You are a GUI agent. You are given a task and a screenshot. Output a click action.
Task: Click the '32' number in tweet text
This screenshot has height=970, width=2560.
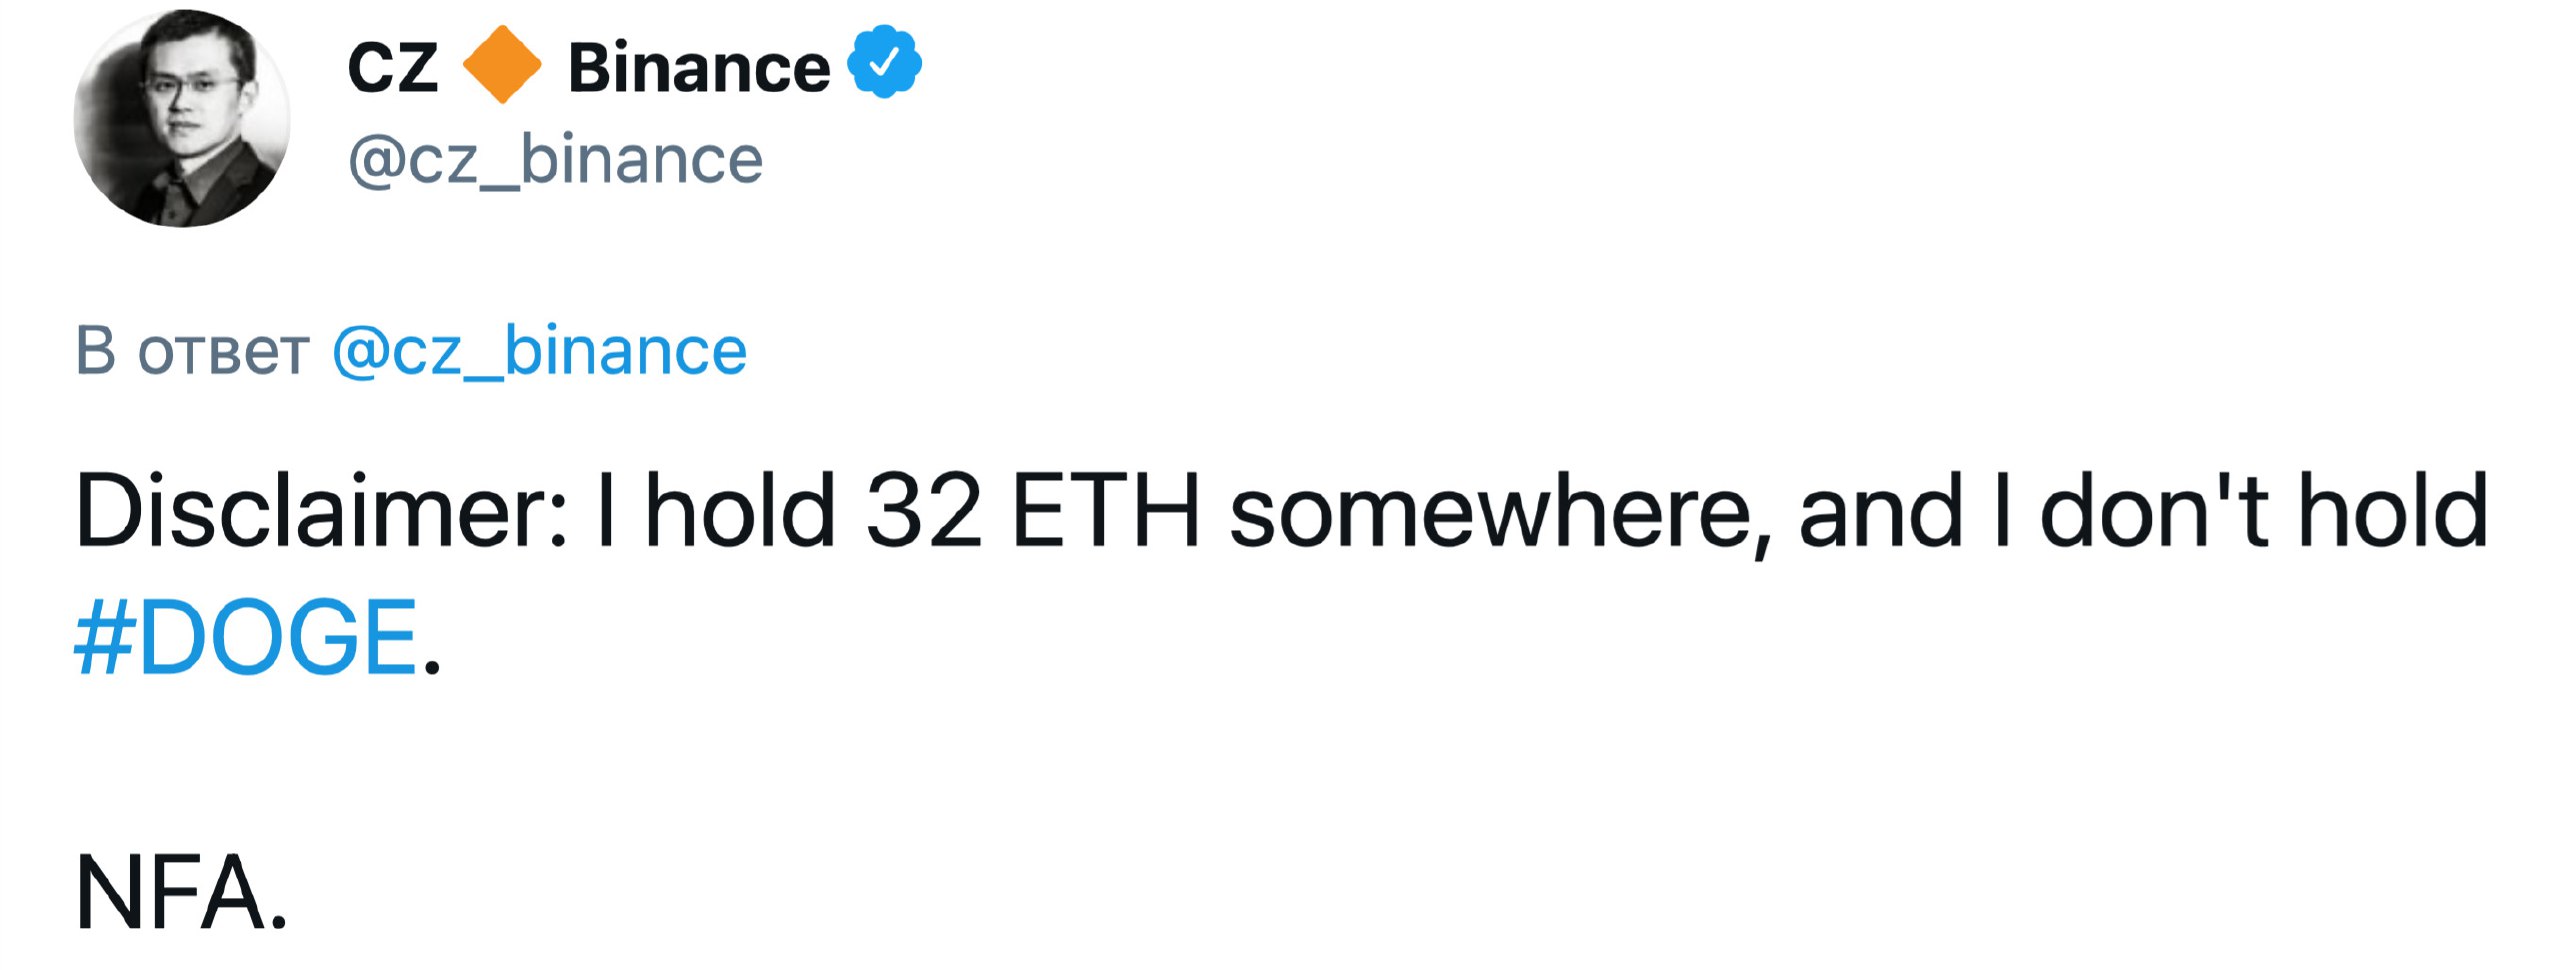coord(925,511)
